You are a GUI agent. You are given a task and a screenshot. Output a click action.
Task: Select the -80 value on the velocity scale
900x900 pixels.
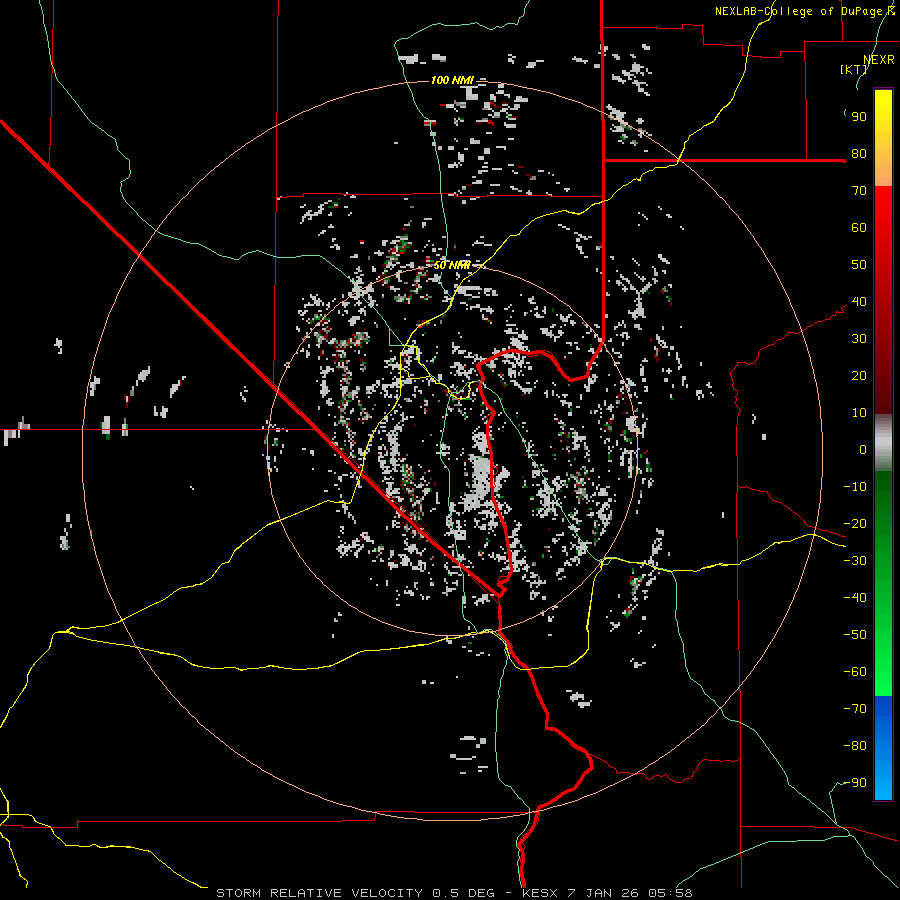[x=855, y=746]
